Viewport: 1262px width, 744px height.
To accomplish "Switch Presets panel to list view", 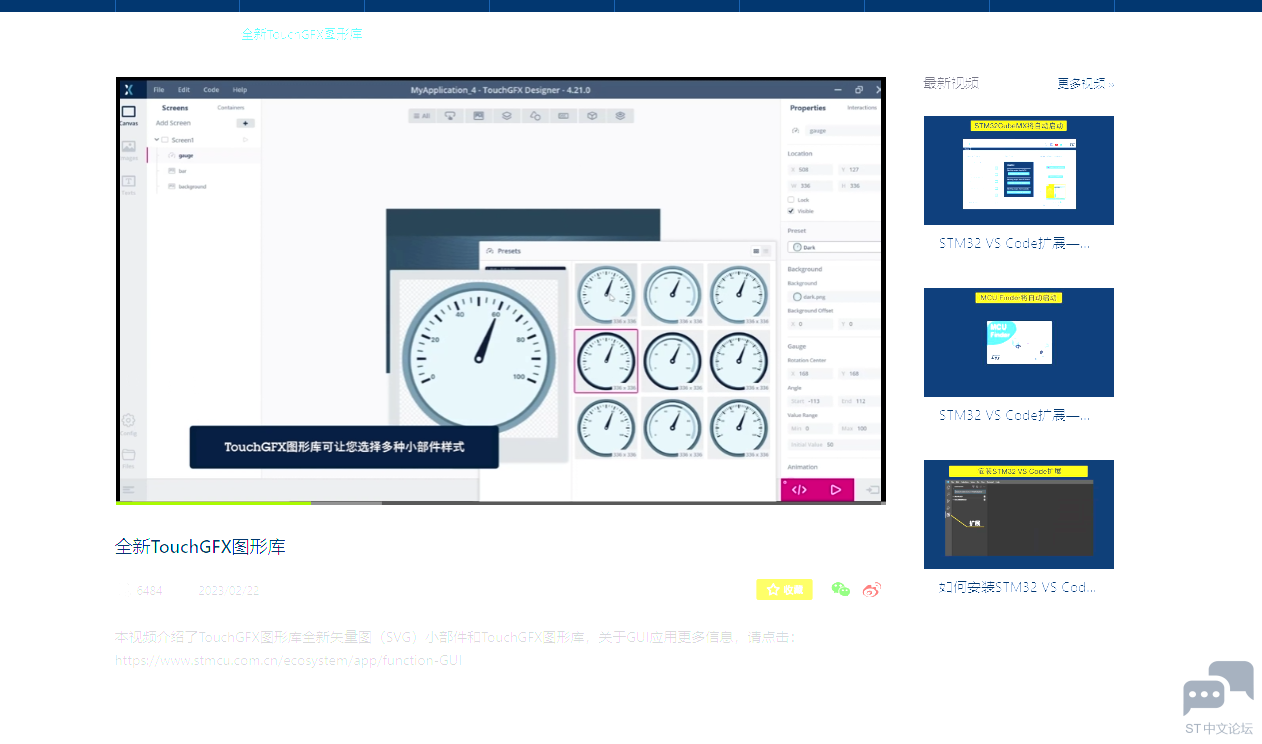I will (x=767, y=251).
